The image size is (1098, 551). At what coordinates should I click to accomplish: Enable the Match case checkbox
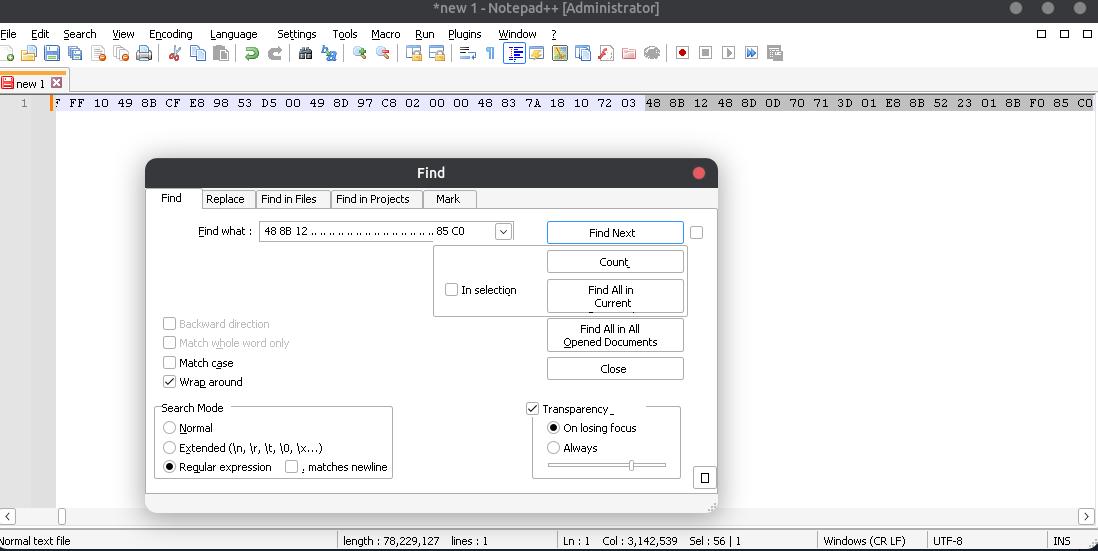(169, 362)
